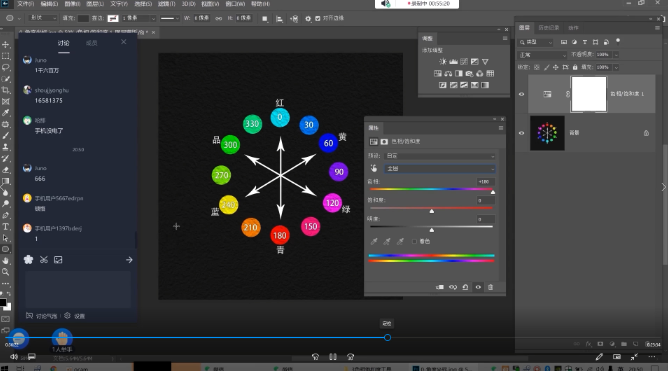Add a Levels adjustment from Adjustments panel

coord(453,62)
